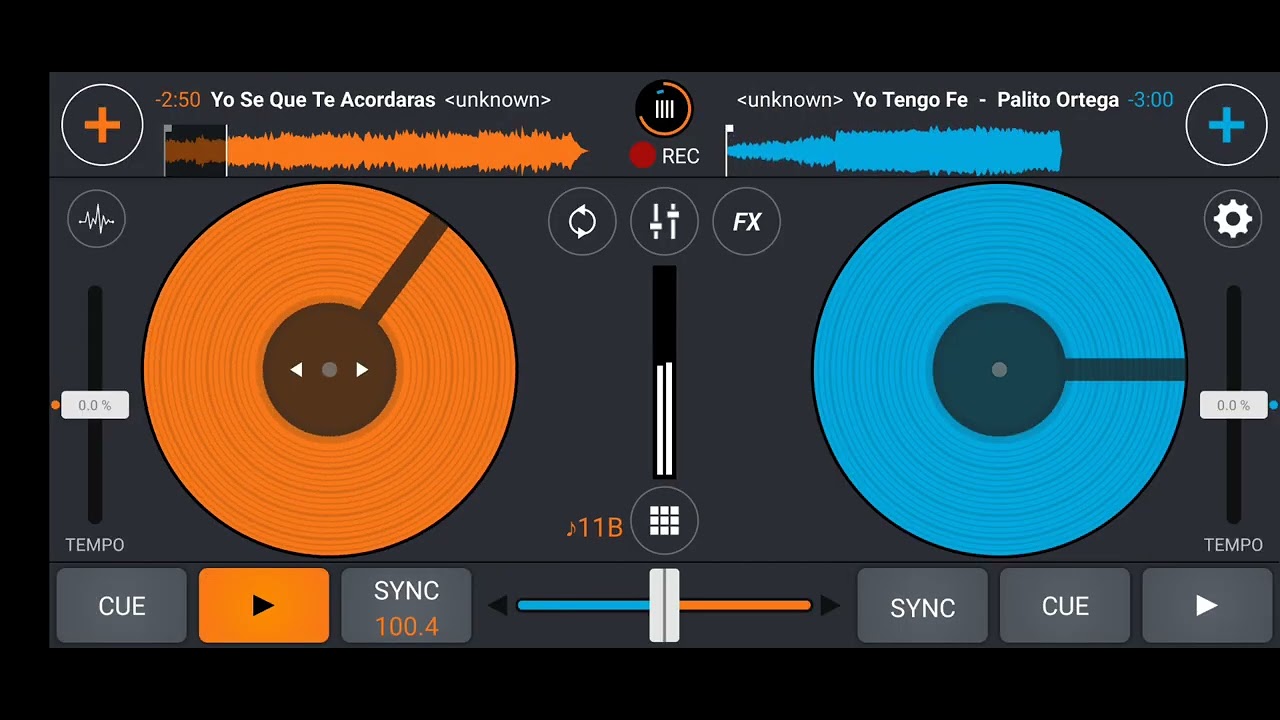Click the track title Yo Se Que Te Acordaras

(323, 100)
